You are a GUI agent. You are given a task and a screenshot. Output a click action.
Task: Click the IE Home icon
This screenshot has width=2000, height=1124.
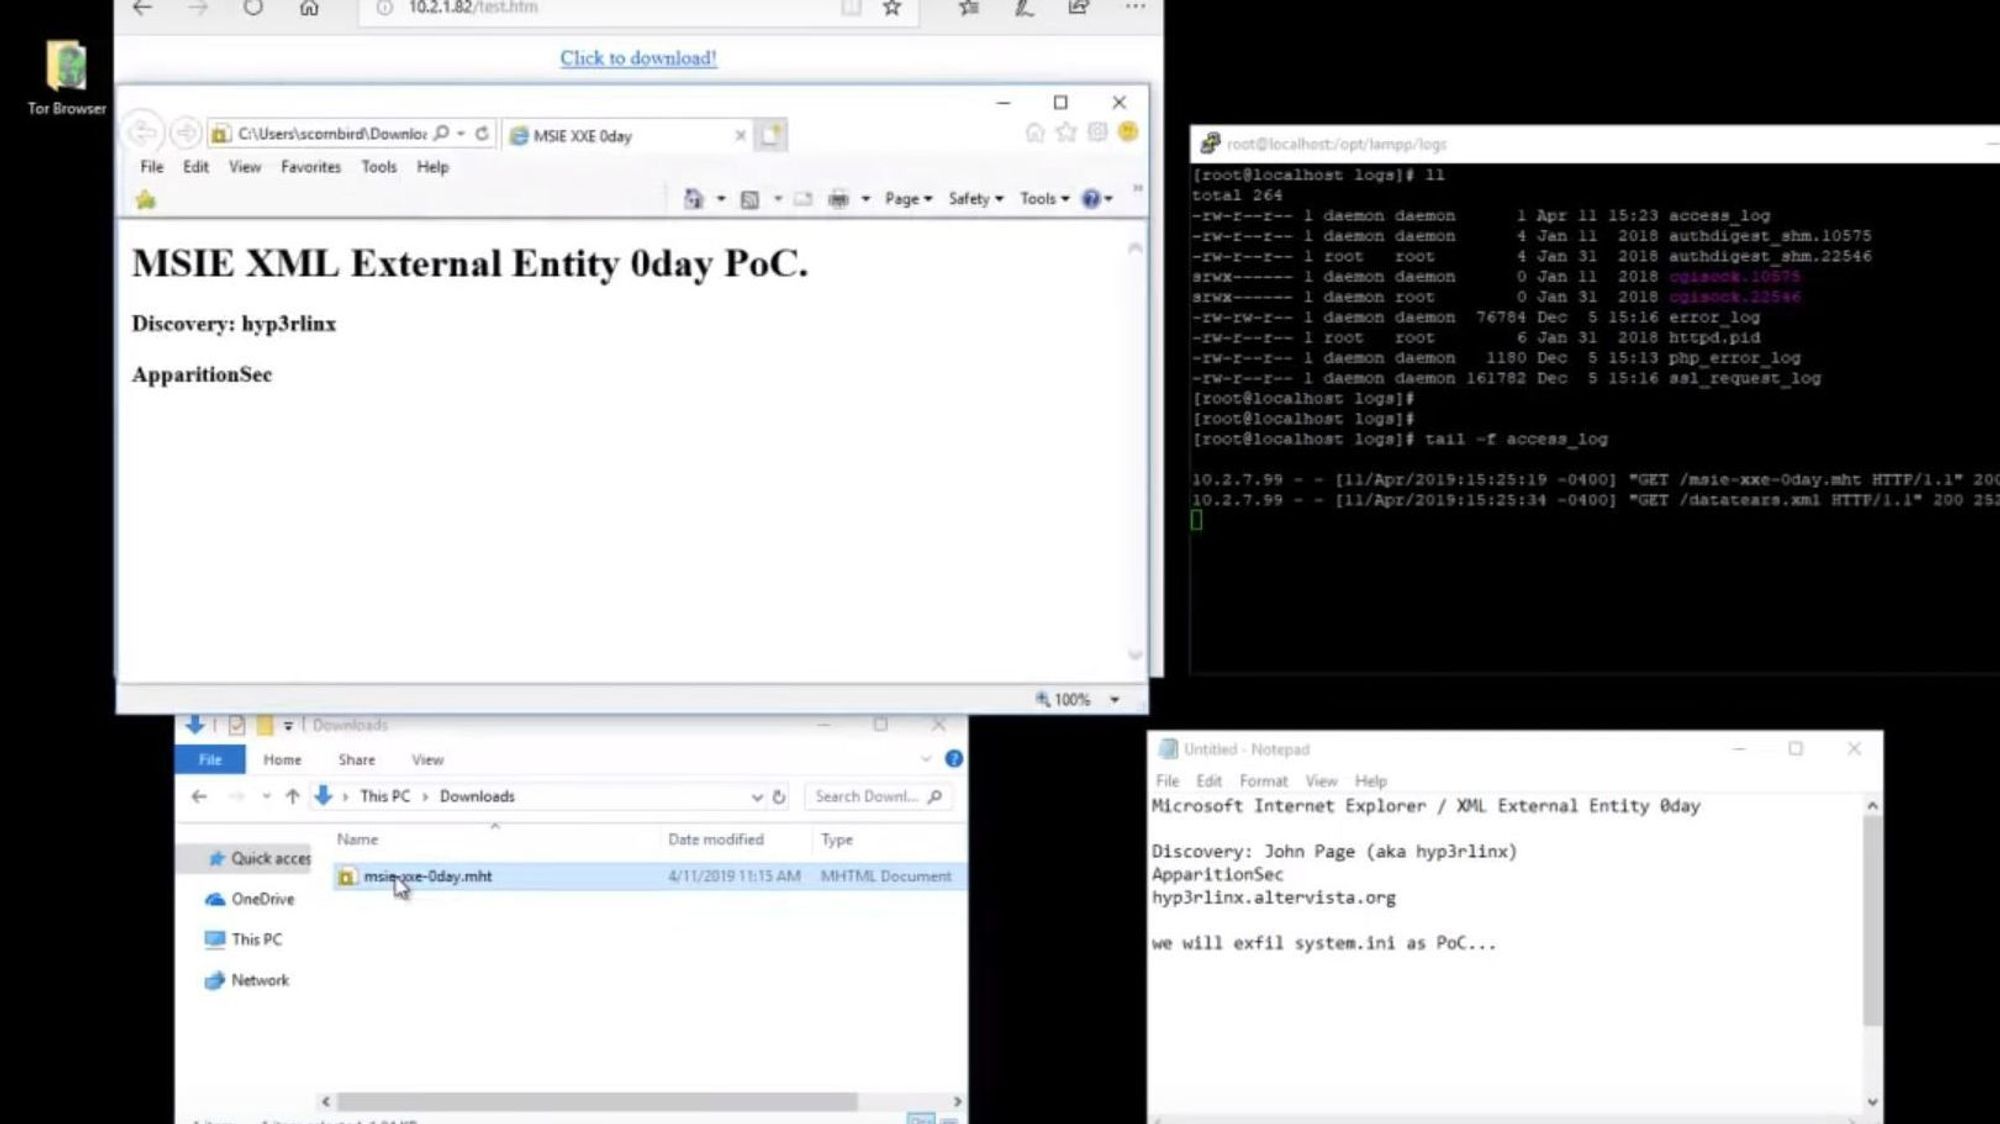tap(1035, 132)
